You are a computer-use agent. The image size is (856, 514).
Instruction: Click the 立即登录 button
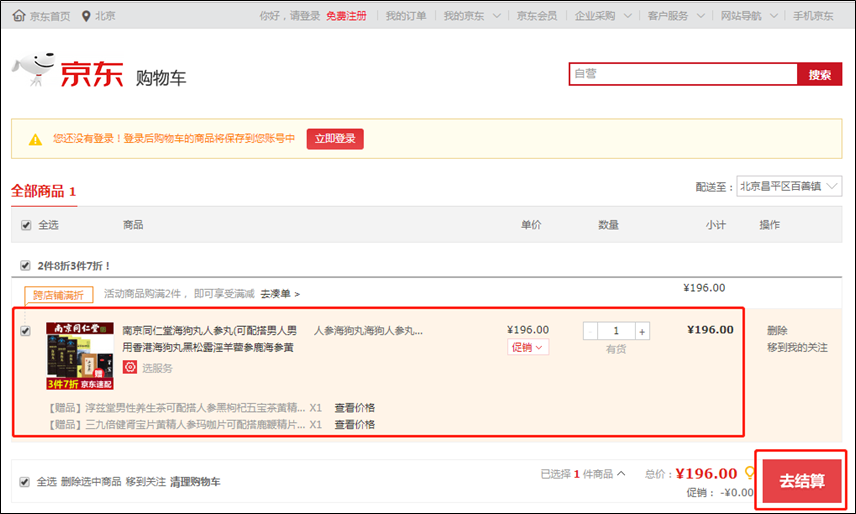pos(335,139)
